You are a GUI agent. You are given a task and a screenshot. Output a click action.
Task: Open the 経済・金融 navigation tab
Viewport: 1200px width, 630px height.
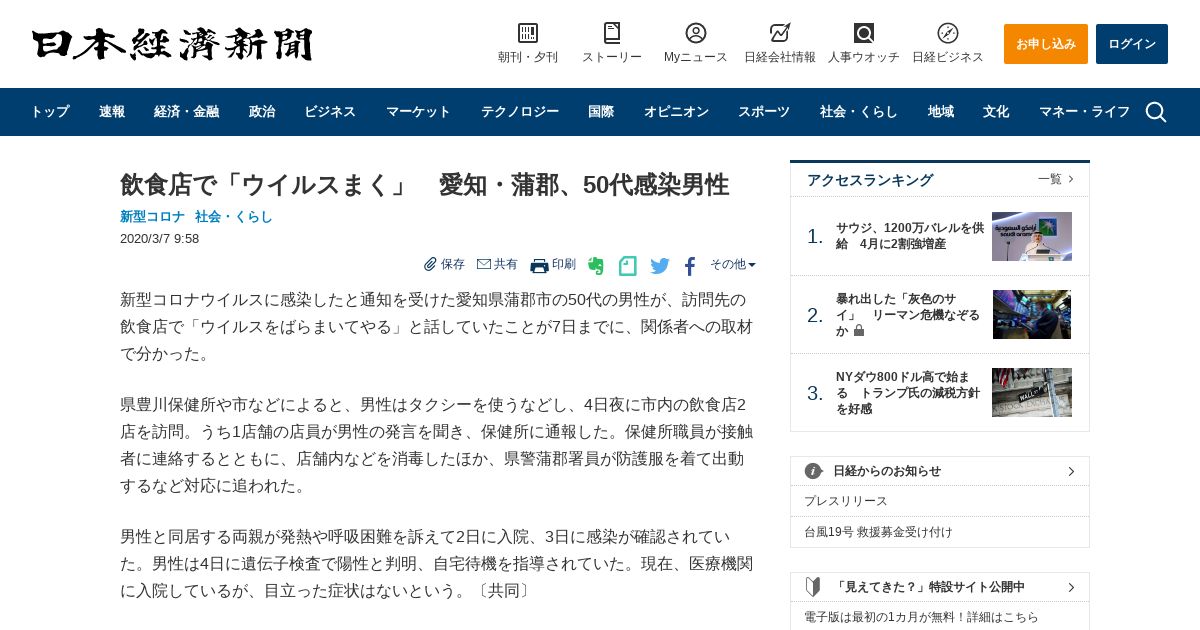click(x=187, y=112)
